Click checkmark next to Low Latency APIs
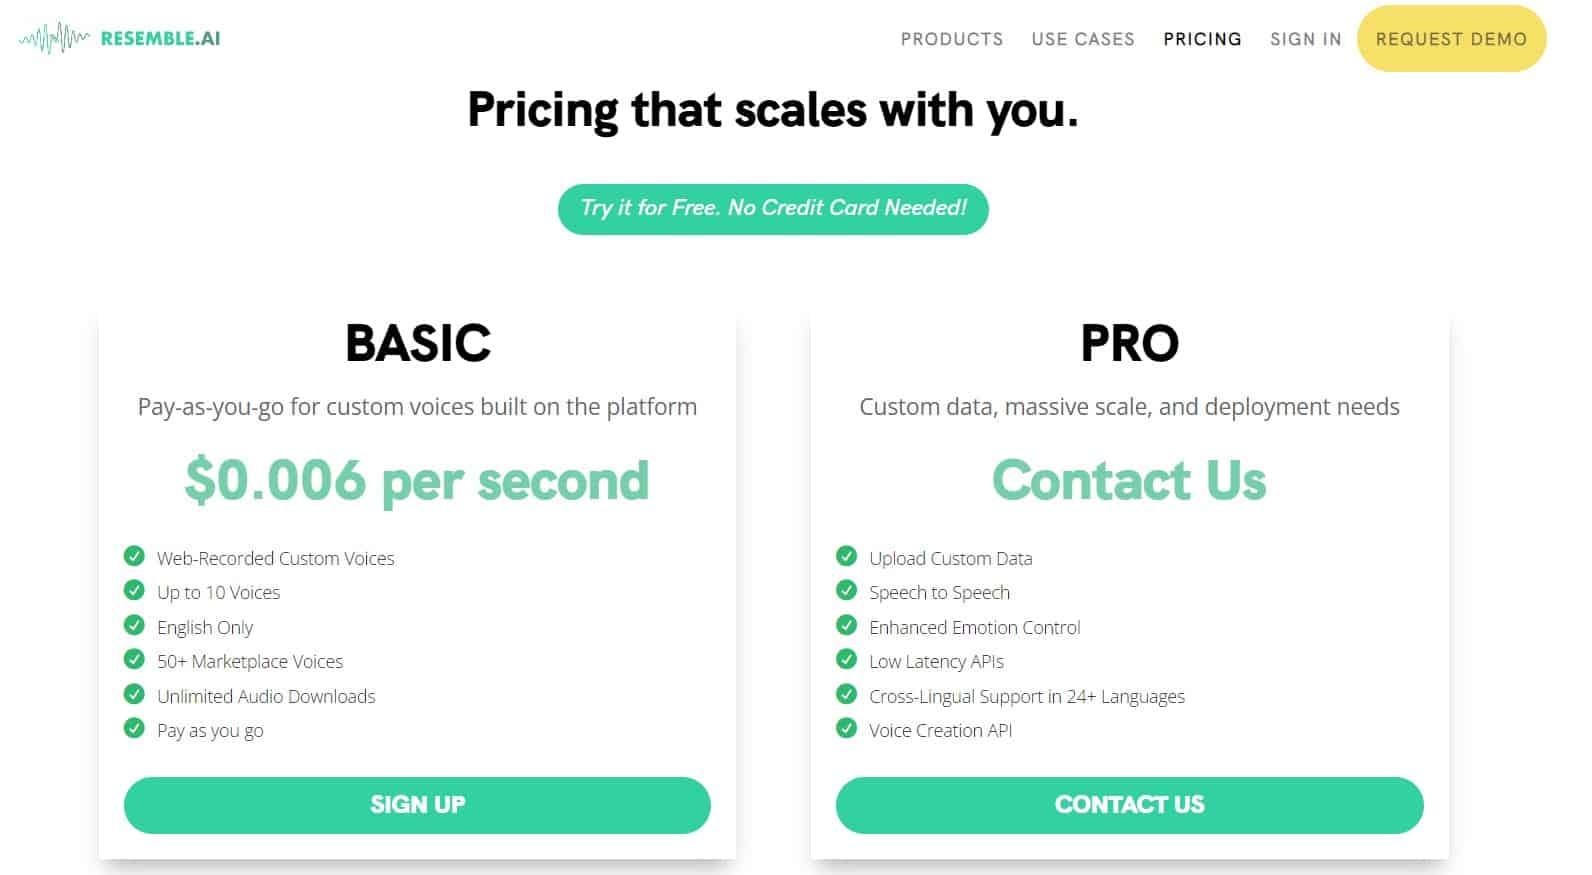Viewport: 1592px width, 875px height. coord(846,659)
